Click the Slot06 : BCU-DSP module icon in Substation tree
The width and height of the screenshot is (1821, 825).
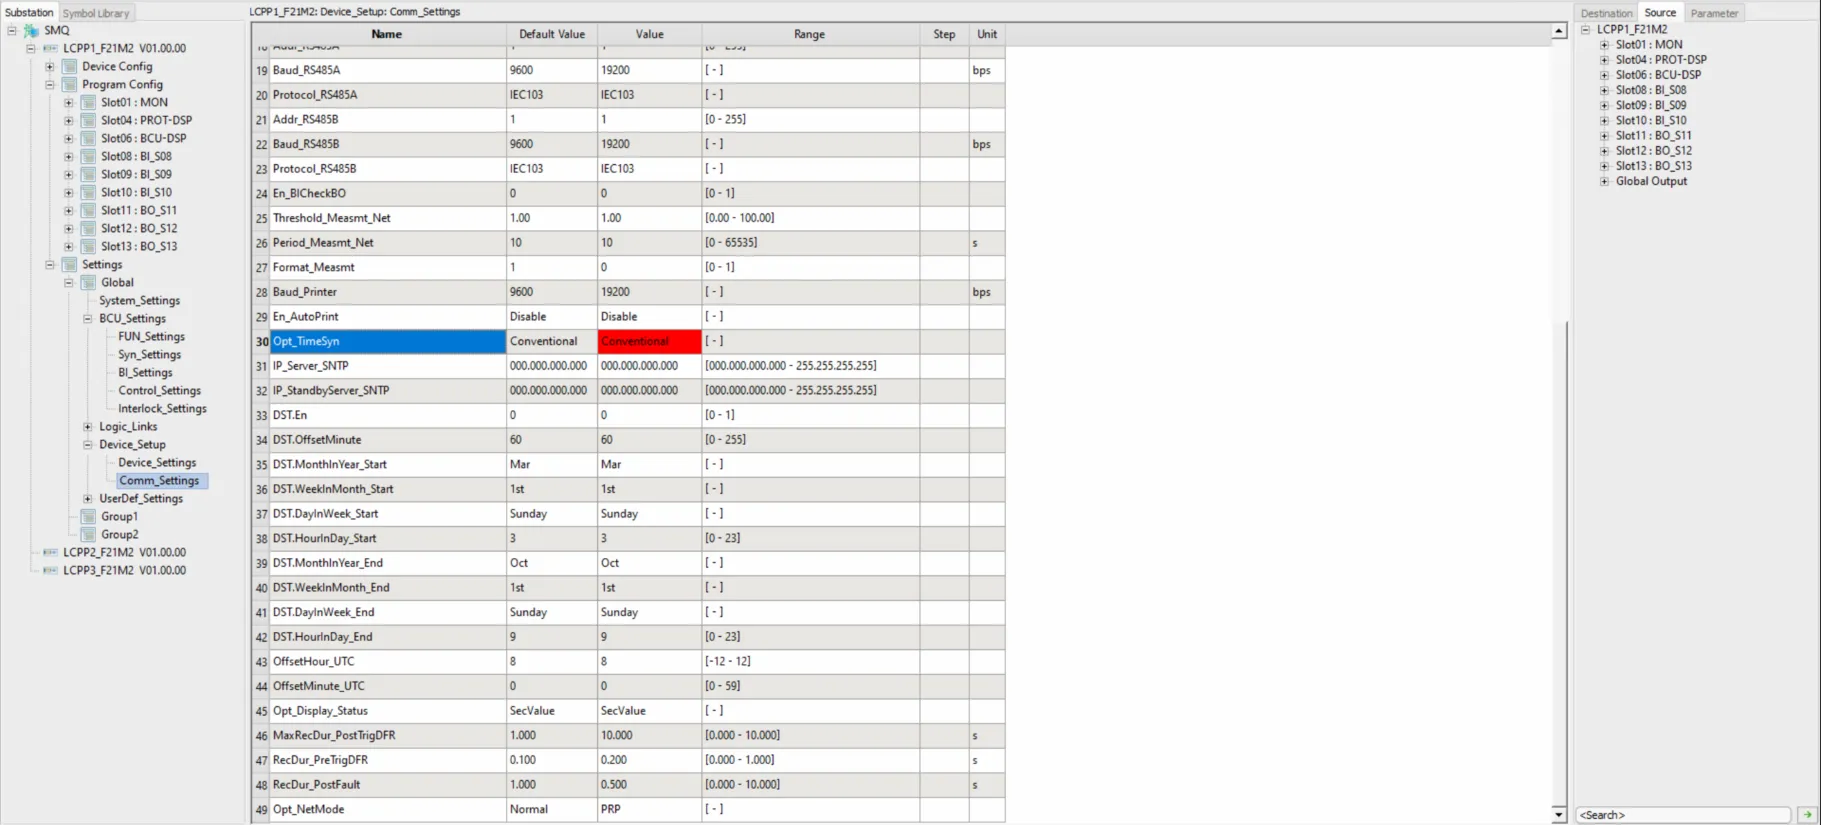click(x=88, y=138)
